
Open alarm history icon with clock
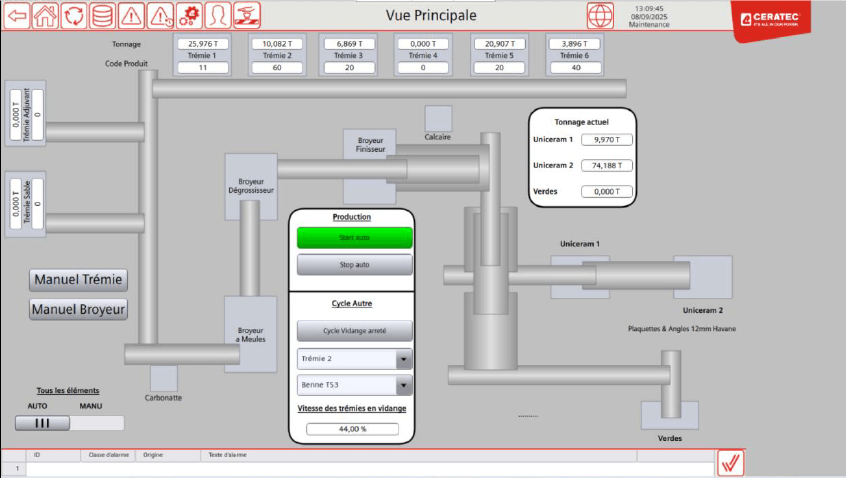coord(160,15)
